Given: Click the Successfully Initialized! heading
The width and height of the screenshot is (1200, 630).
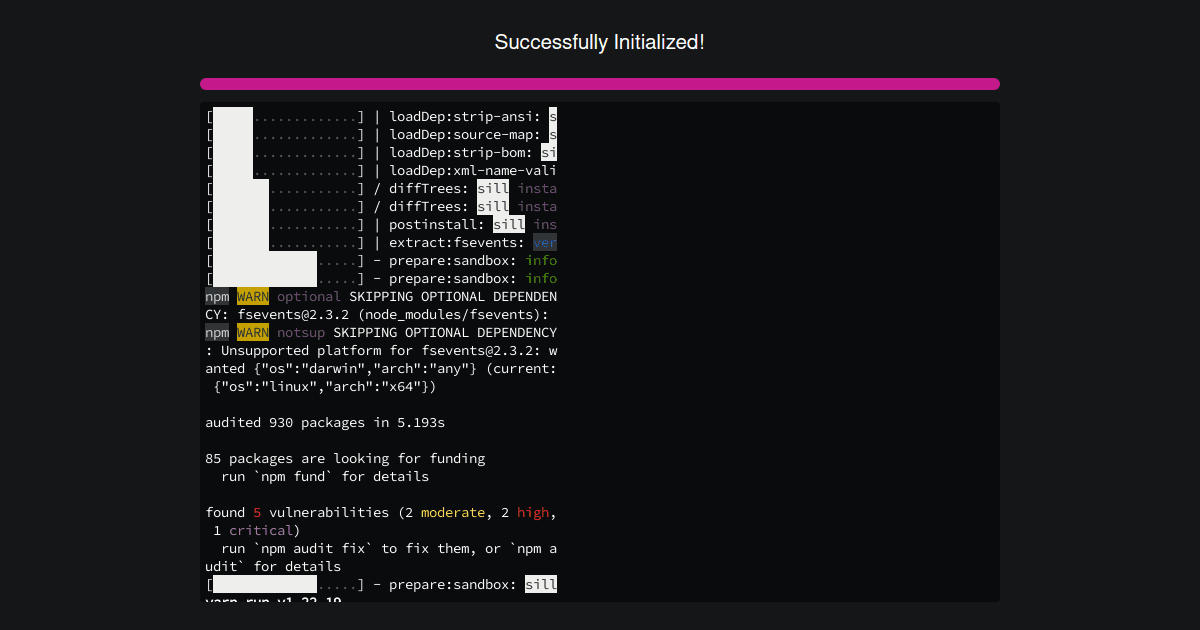Looking at the screenshot, I should tap(600, 42).
